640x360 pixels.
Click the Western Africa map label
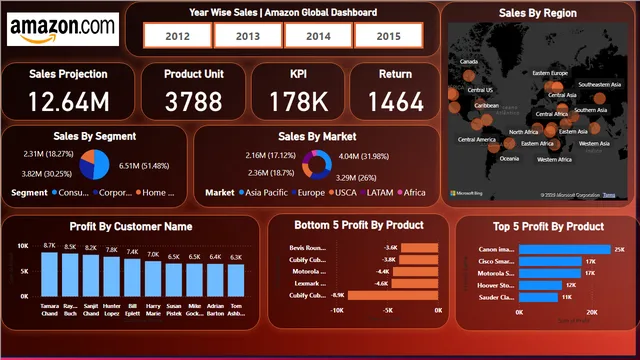pyautogui.click(x=554, y=159)
